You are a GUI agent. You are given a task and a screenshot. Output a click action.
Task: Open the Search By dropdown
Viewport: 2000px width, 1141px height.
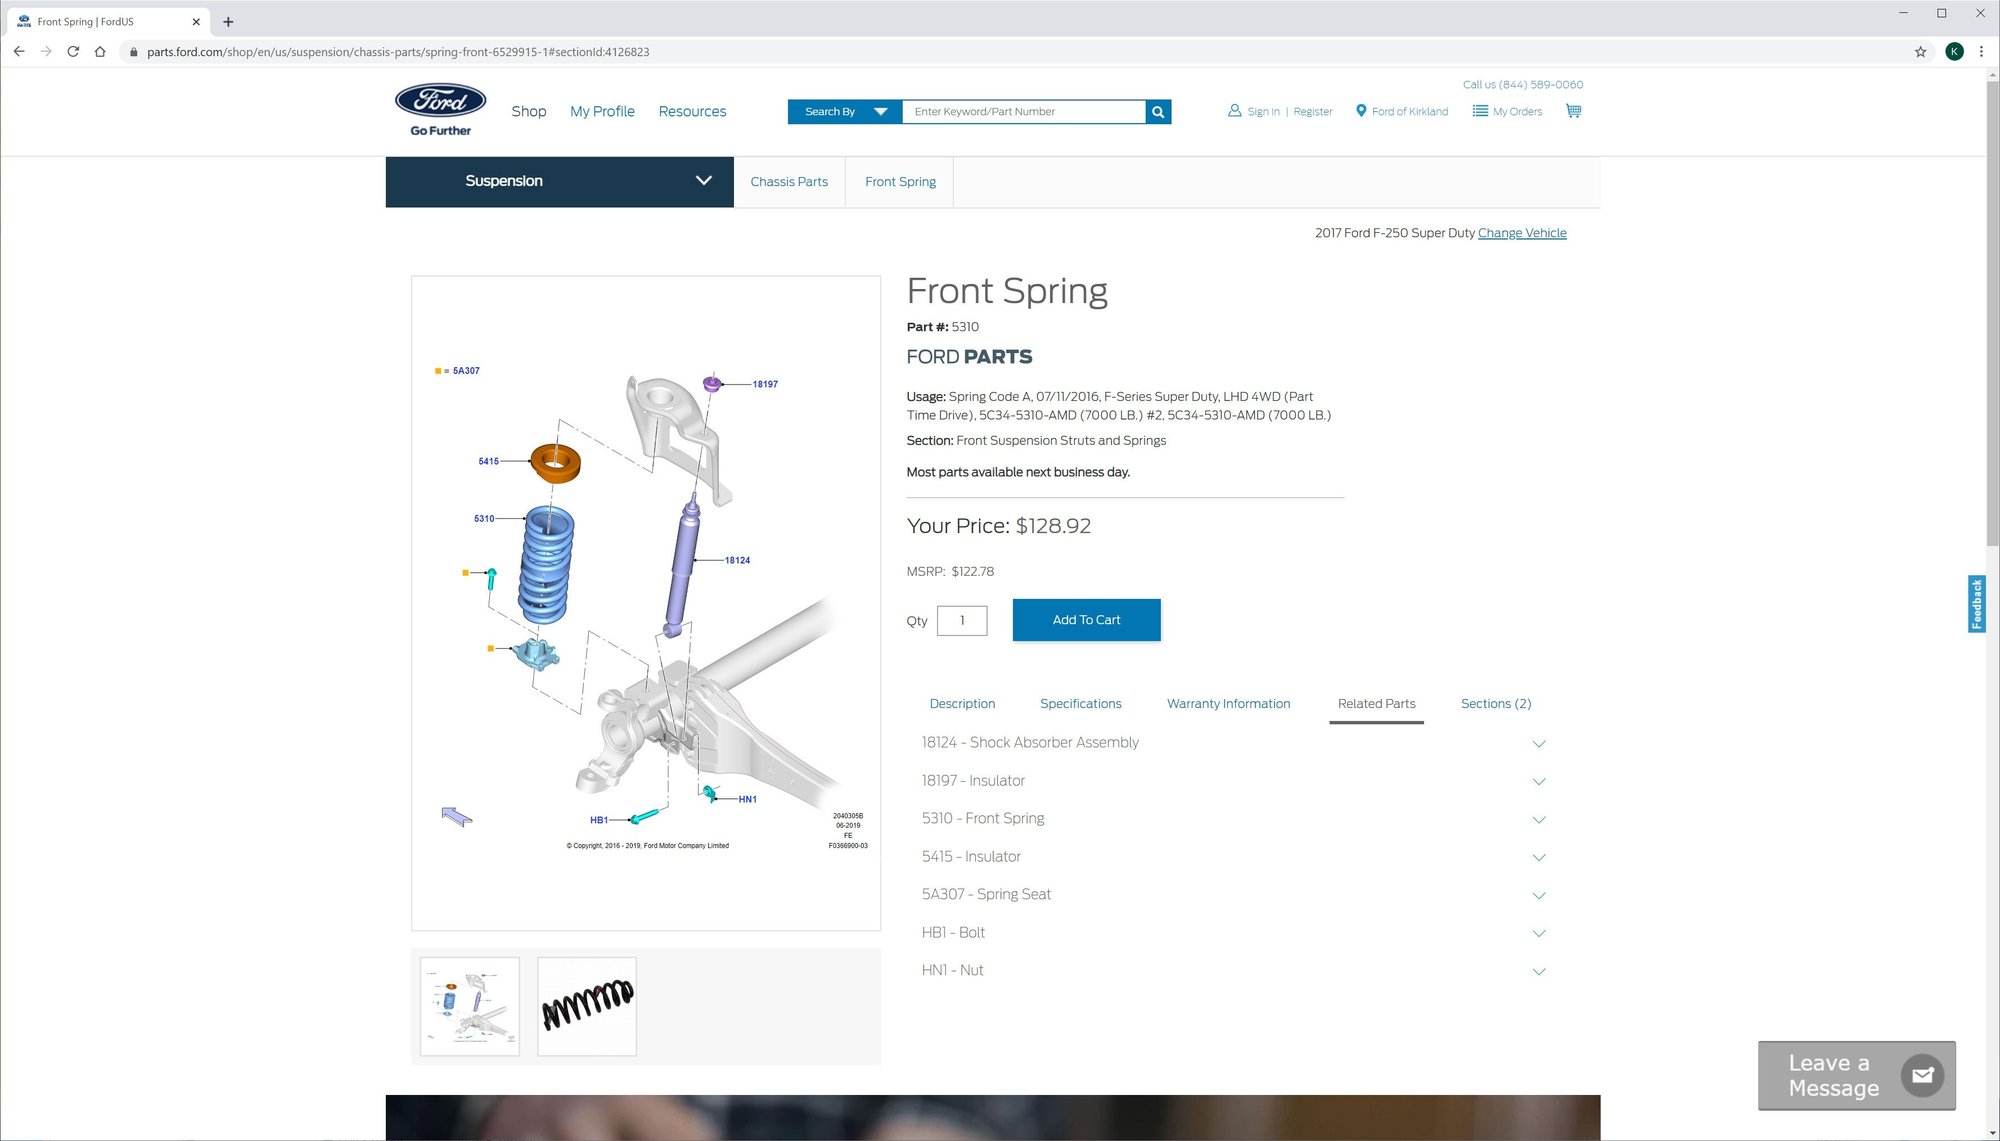click(845, 112)
